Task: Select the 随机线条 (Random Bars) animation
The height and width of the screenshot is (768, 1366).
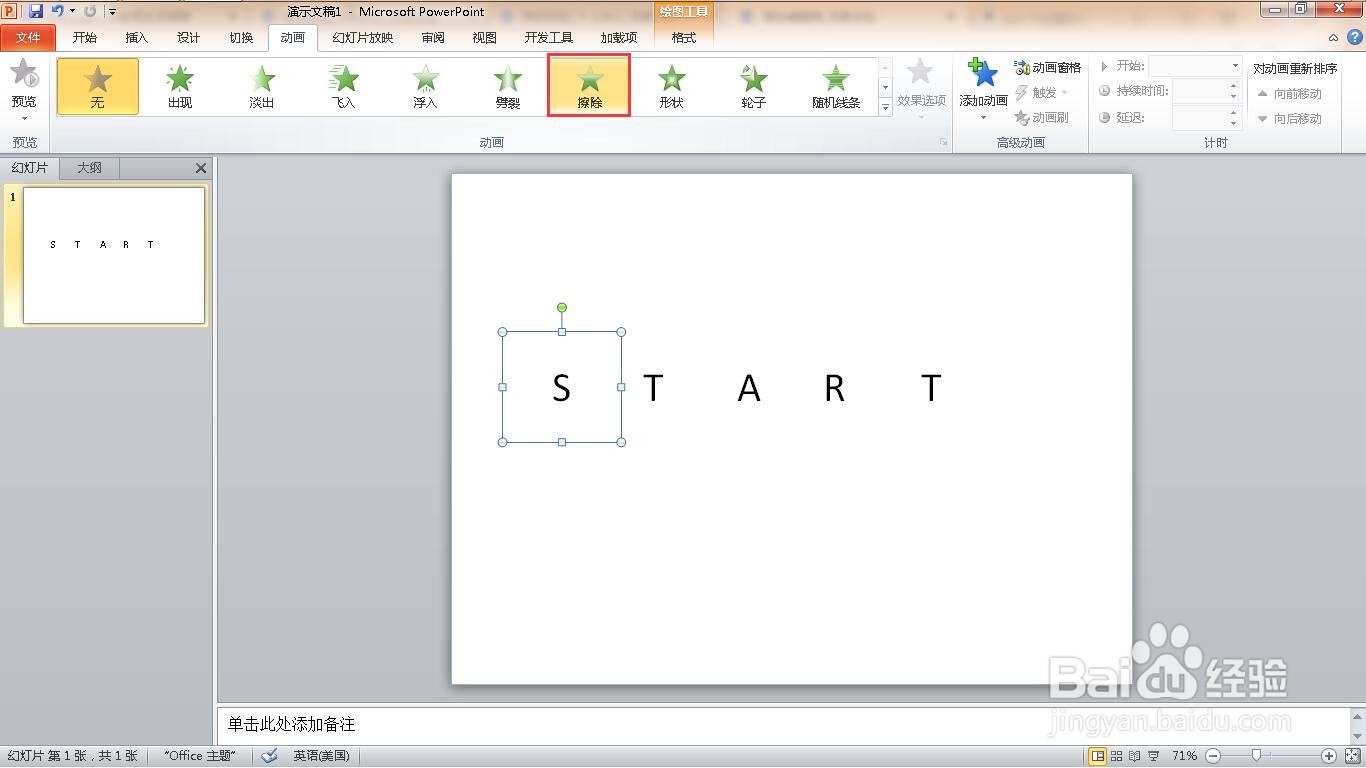Action: pos(836,86)
